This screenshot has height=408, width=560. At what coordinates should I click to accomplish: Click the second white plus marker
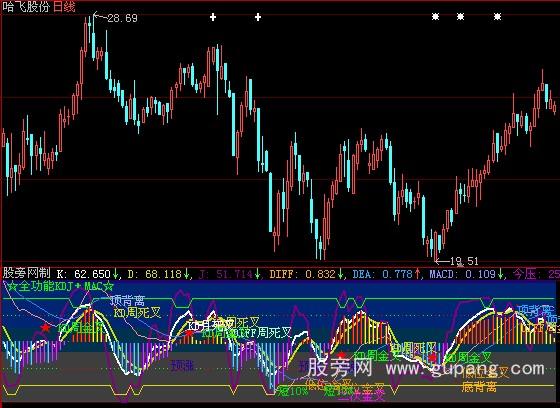click(258, 17)
